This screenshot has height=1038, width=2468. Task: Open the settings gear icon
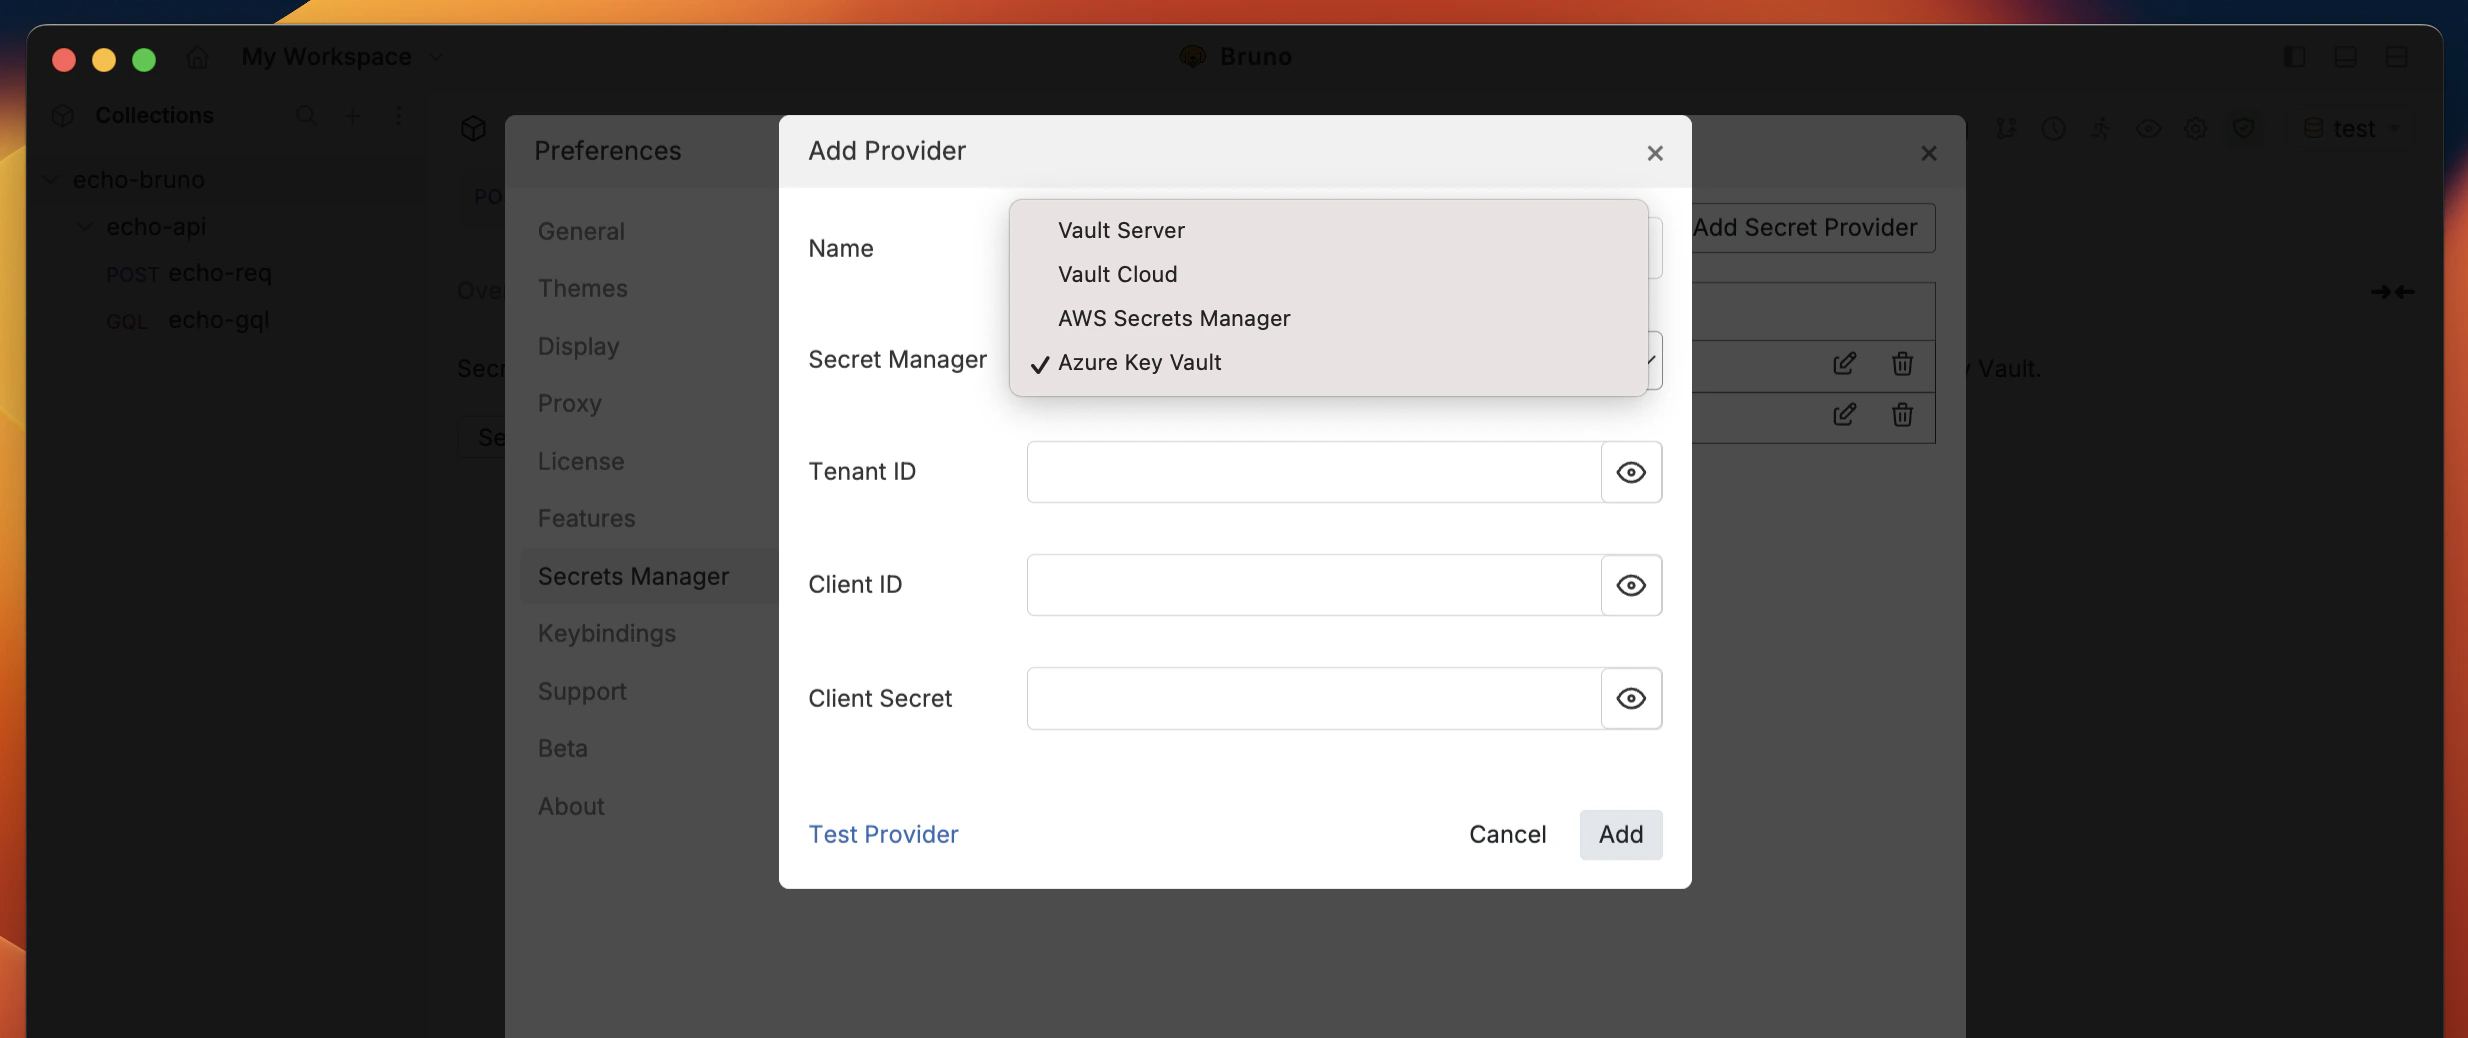[2197, 128]
